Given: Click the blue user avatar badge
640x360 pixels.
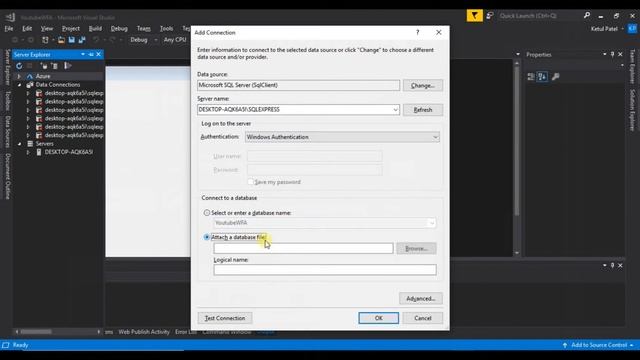Looking at the screenshot, I should pos(632,29).
